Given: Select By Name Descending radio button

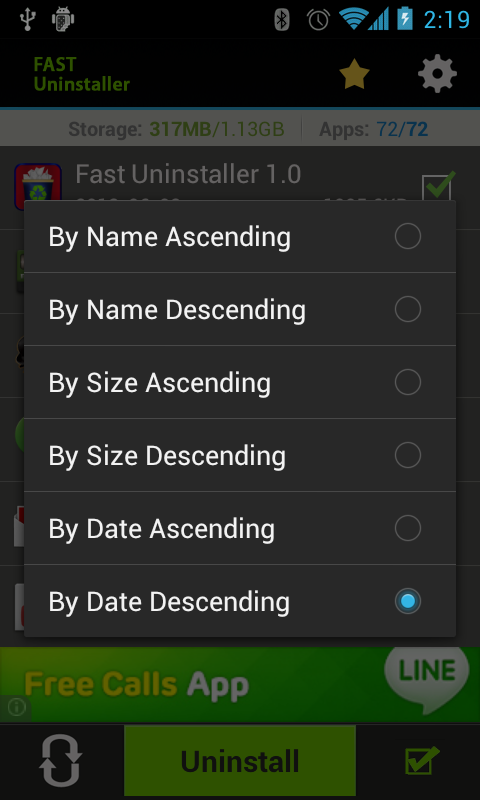Looking at the screenshot, I should pyautogui.click(x=240, y=309).
